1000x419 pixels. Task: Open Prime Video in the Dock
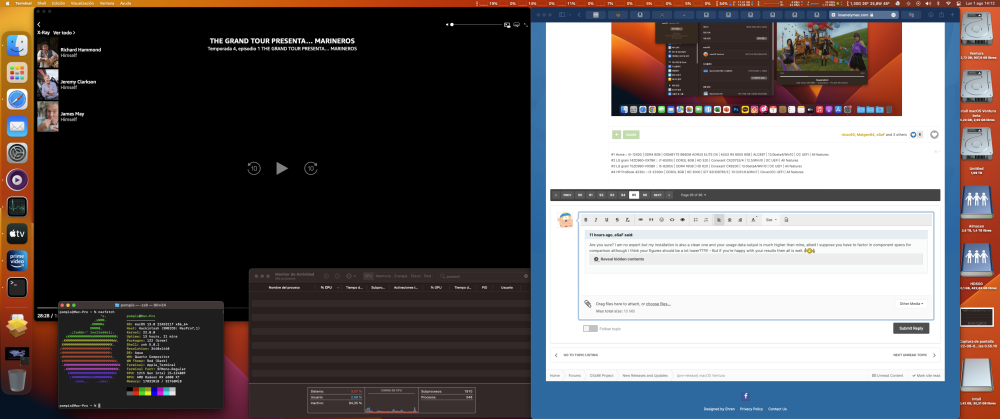point(17,260)
